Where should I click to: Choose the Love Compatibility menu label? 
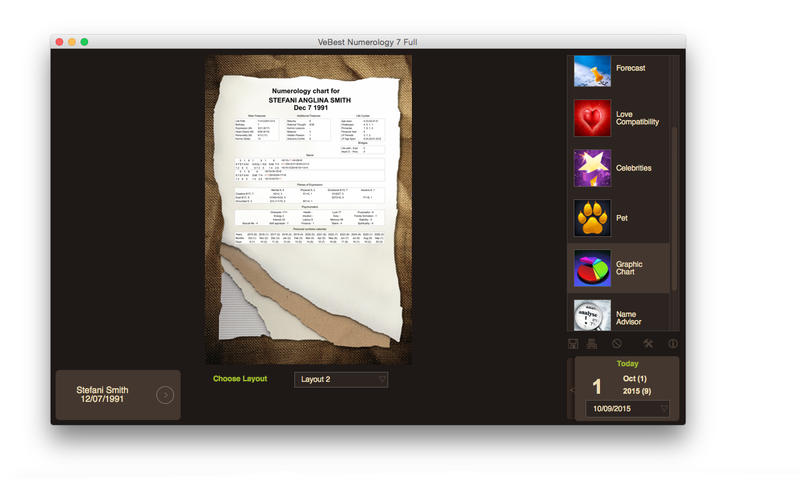637,118
